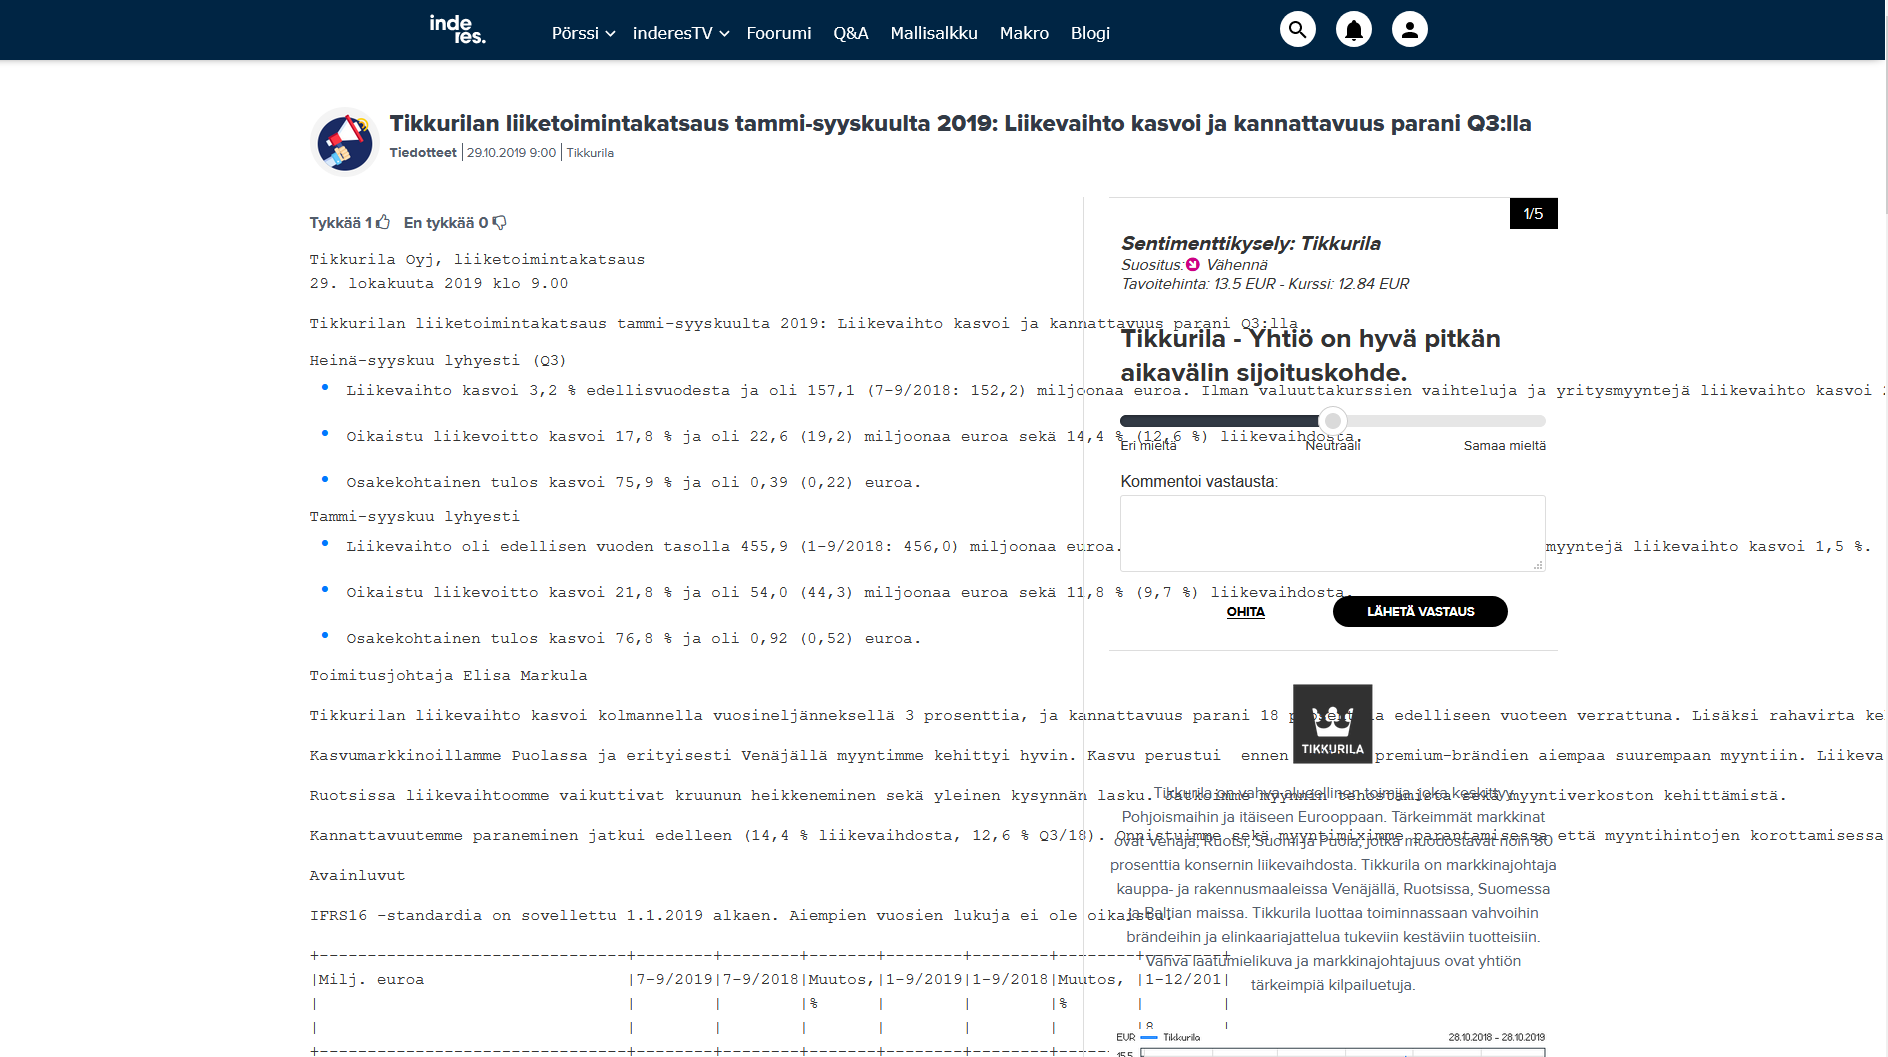Click inside the Kommentoi vastausta text box
This screenshot has width=1888, height=1057.
click(1333, 533)
